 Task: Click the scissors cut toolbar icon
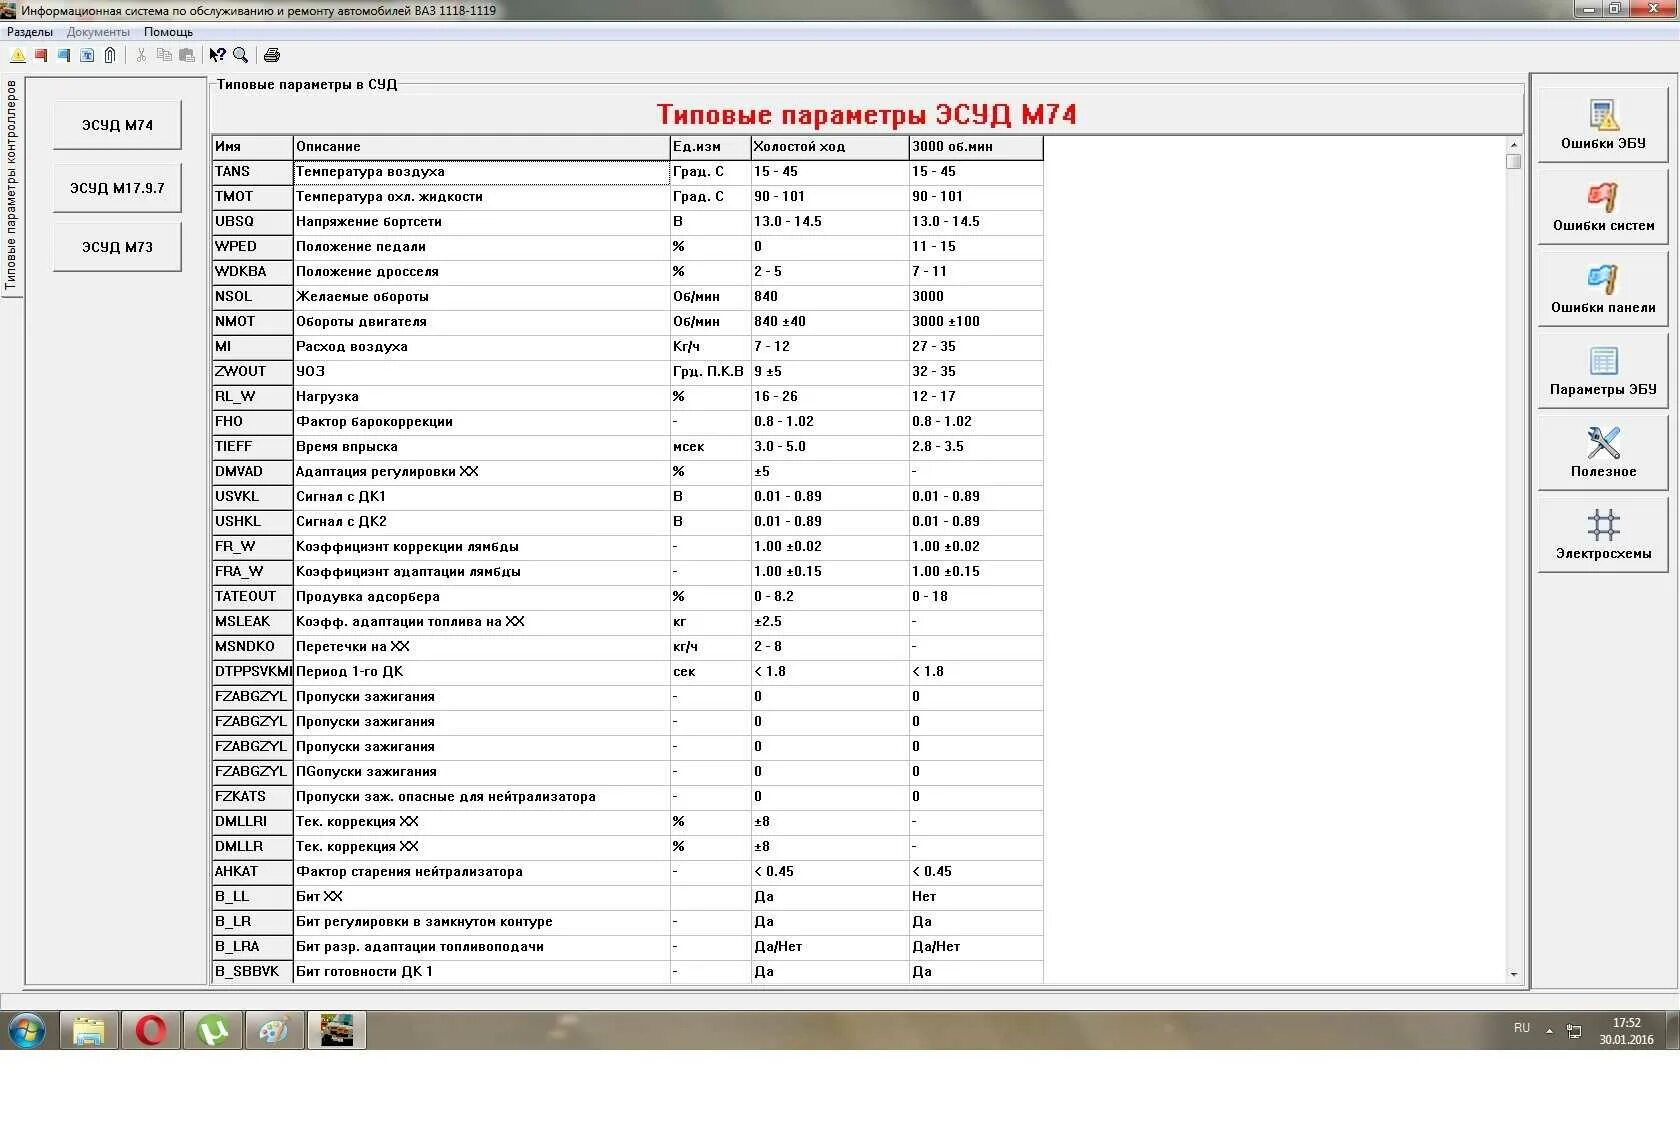coord(141,55)
